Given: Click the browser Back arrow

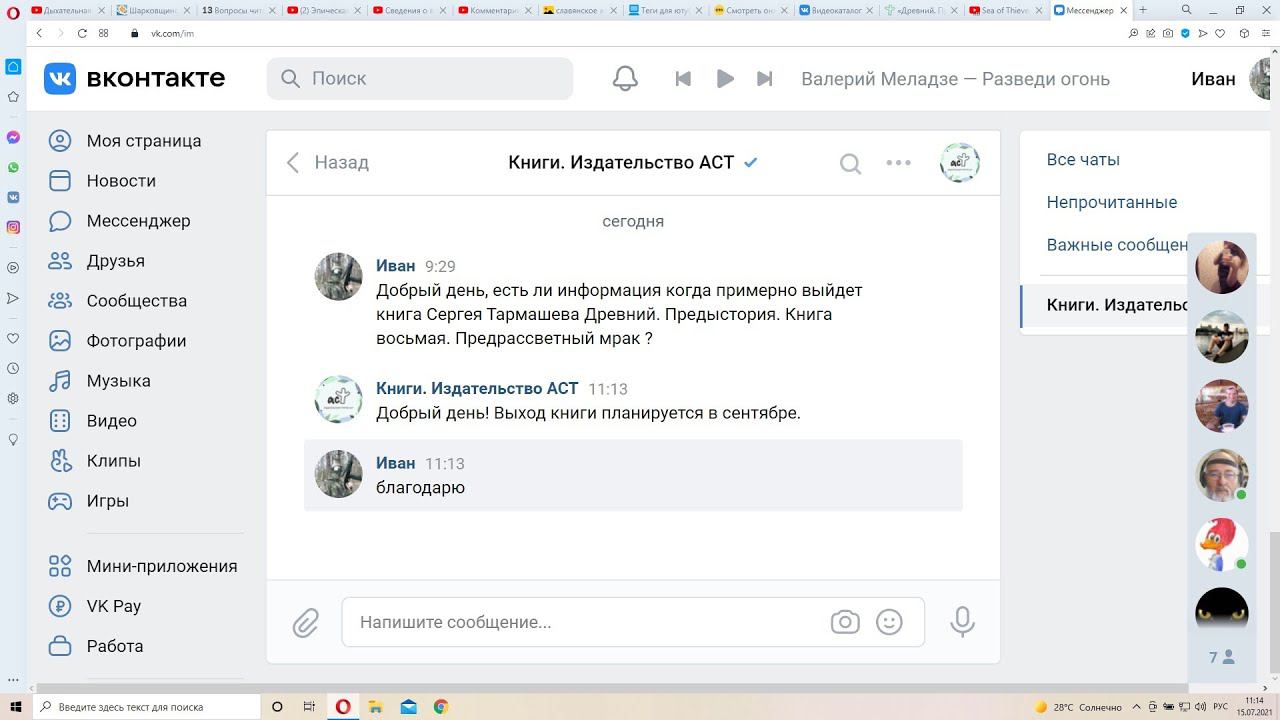Looking at the screenshot, I should (x=39, y=33).
